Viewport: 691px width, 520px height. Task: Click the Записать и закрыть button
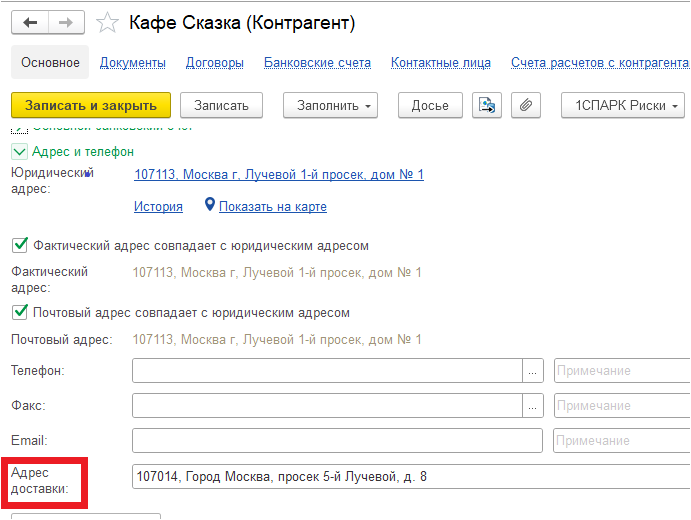coord(91,105)
